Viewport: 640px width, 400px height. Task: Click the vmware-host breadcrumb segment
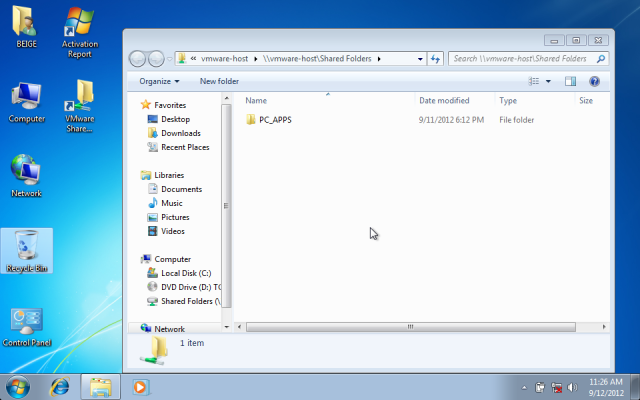click(224, 59)
